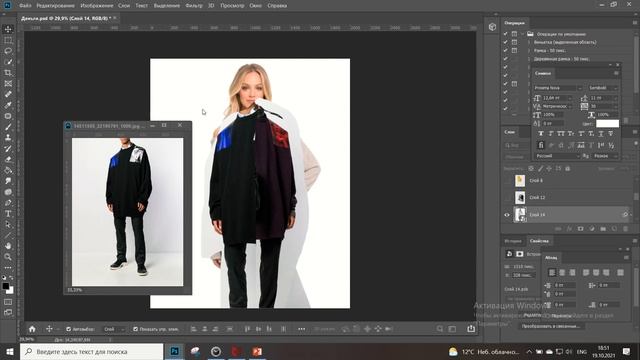This screenshot has width=640, height=360.
Task: Open the Редактирование menu
Action: click(56, 6)
